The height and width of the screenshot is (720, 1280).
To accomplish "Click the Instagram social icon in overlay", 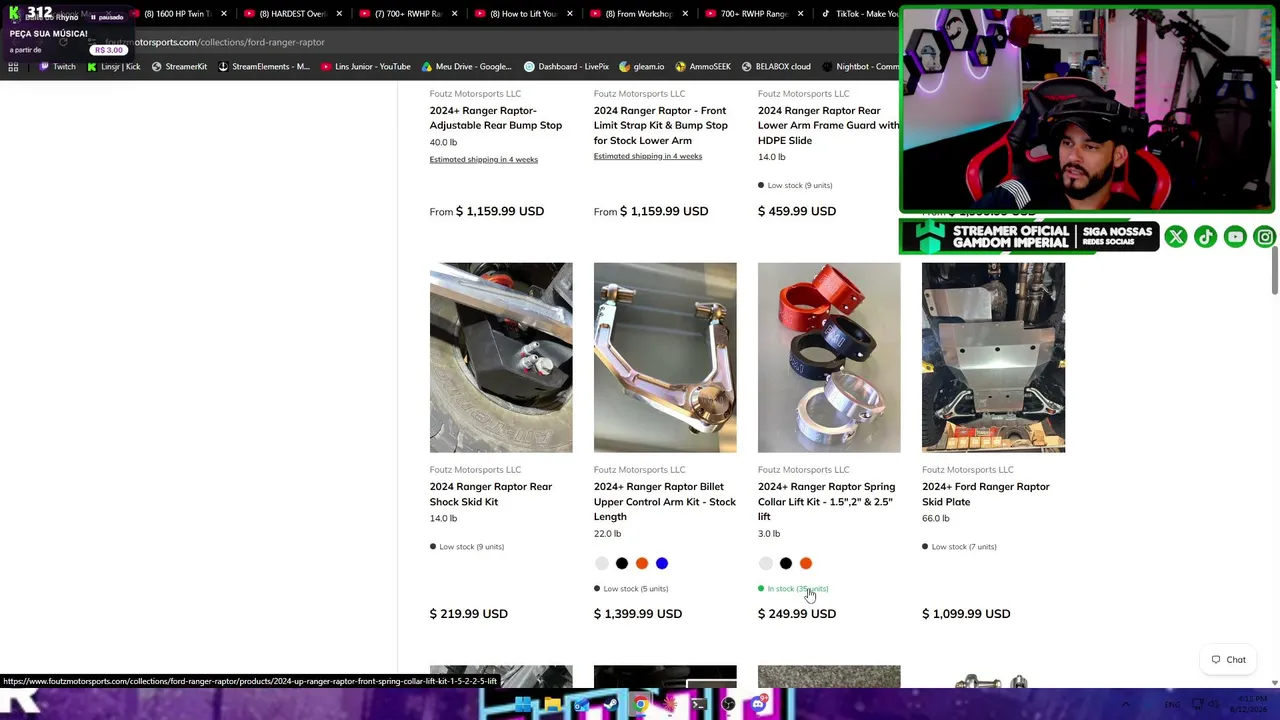I will pyautogui.click(x=1265, y=237).
